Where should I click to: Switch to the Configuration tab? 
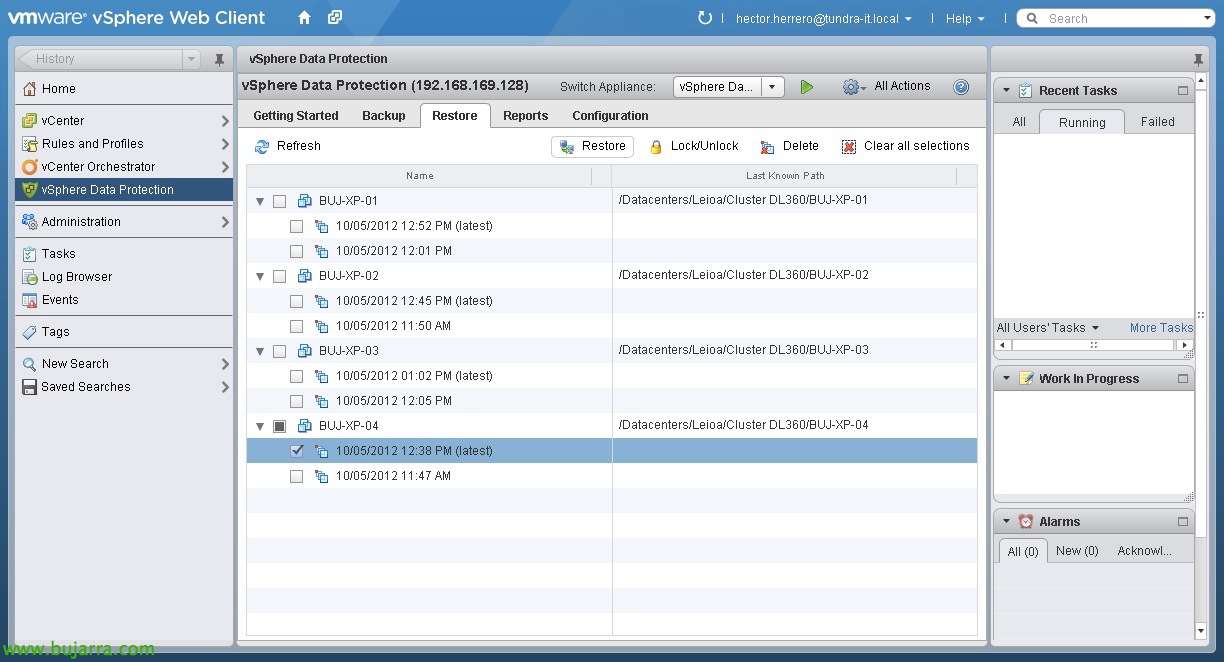click(610, 116)
